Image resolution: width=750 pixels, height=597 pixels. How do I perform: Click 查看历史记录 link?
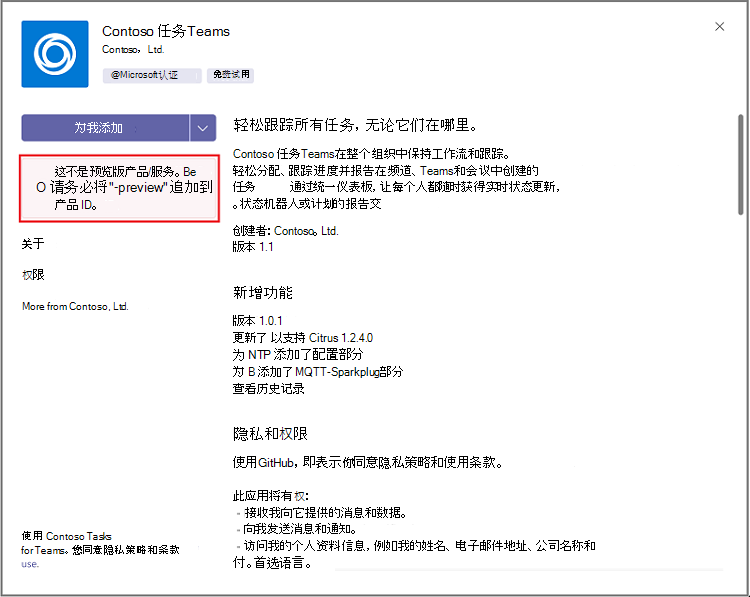(268, 388)
